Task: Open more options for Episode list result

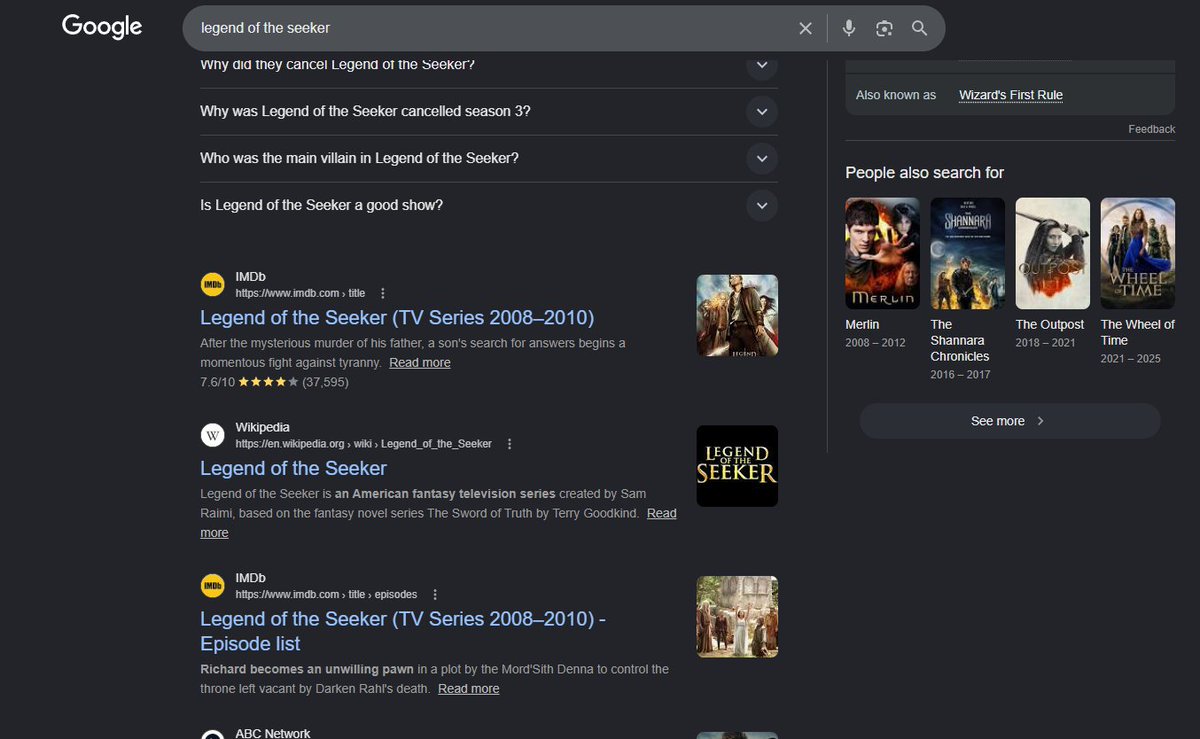Action: point(435,595)
